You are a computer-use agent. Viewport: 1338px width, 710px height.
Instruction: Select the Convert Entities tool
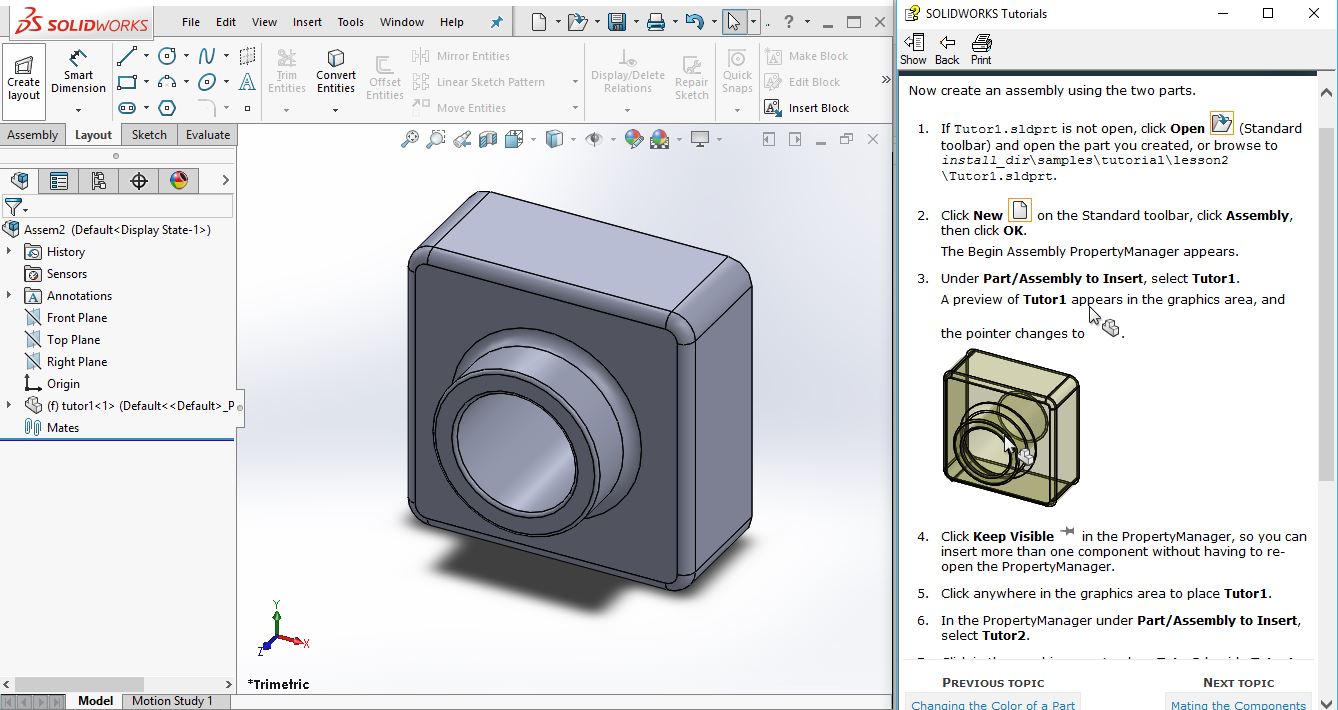click(x=336, y=70)
